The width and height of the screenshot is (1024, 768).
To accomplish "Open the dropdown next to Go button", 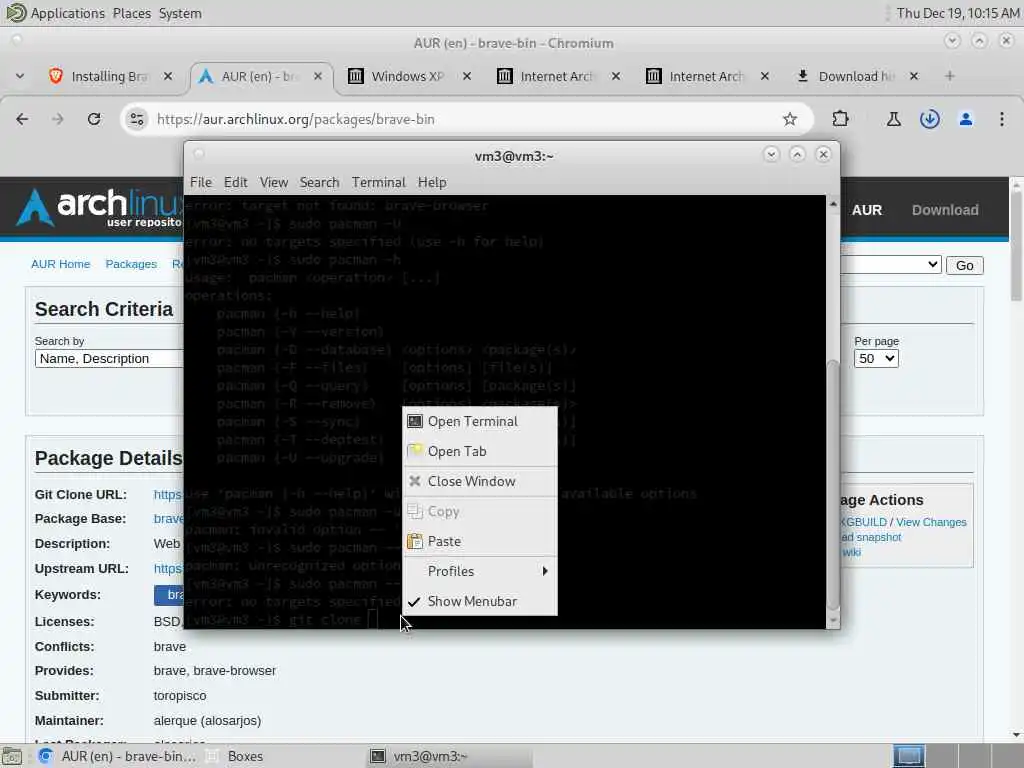I will [x=890, y=264].
